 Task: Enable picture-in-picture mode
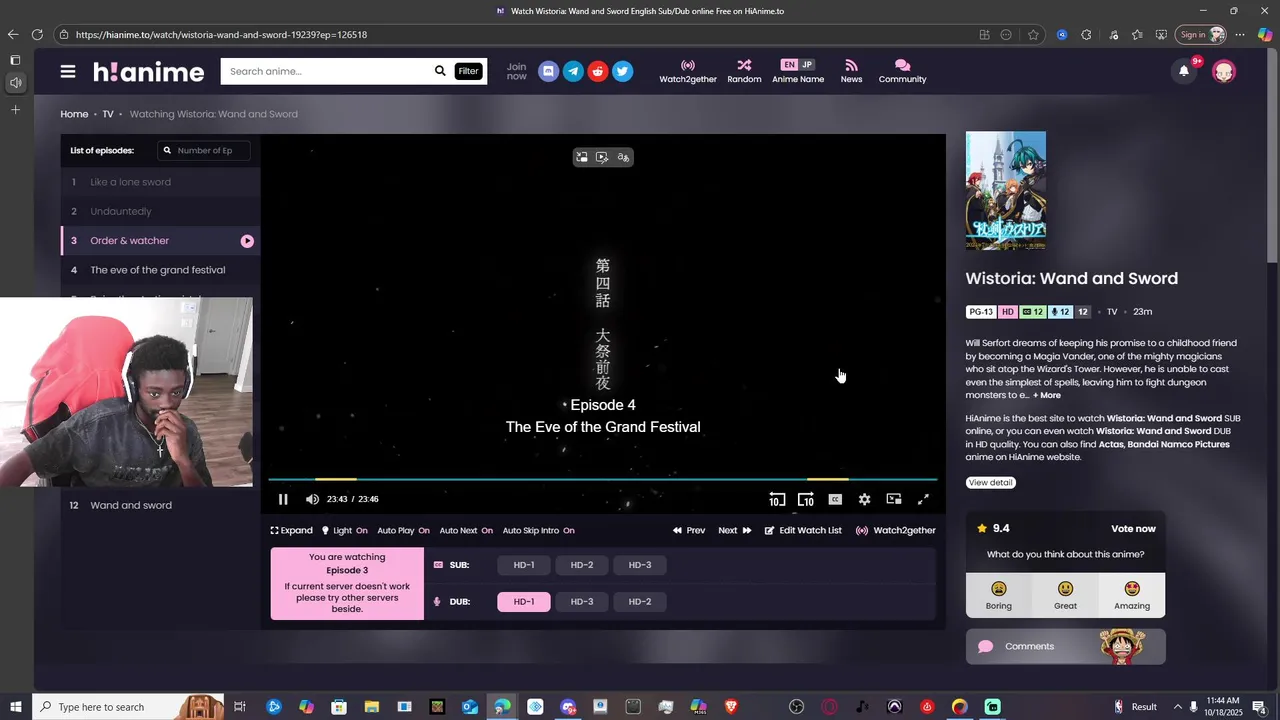894,499
